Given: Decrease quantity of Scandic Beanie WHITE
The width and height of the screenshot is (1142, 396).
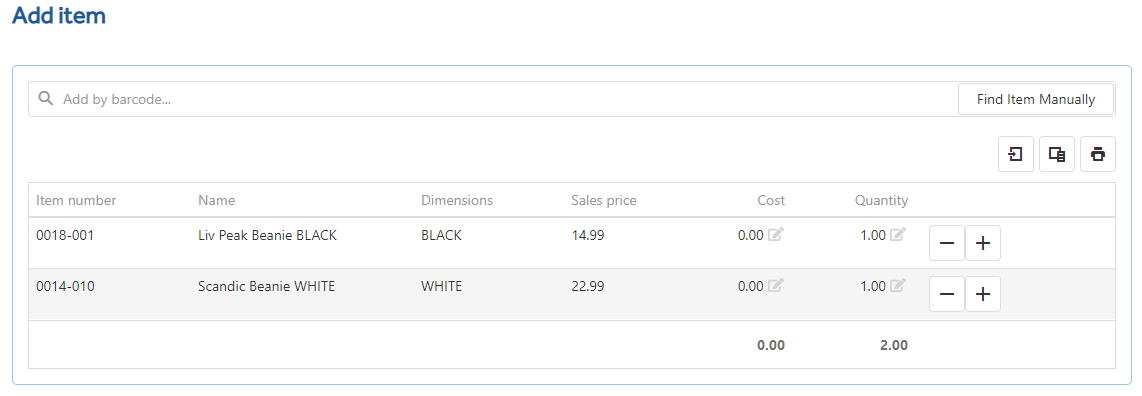Looking at the screenshot, I should (947, 294).
